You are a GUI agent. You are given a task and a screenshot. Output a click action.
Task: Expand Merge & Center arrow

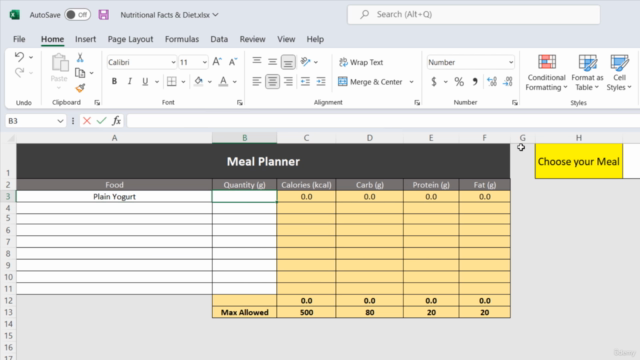point(411,82)
